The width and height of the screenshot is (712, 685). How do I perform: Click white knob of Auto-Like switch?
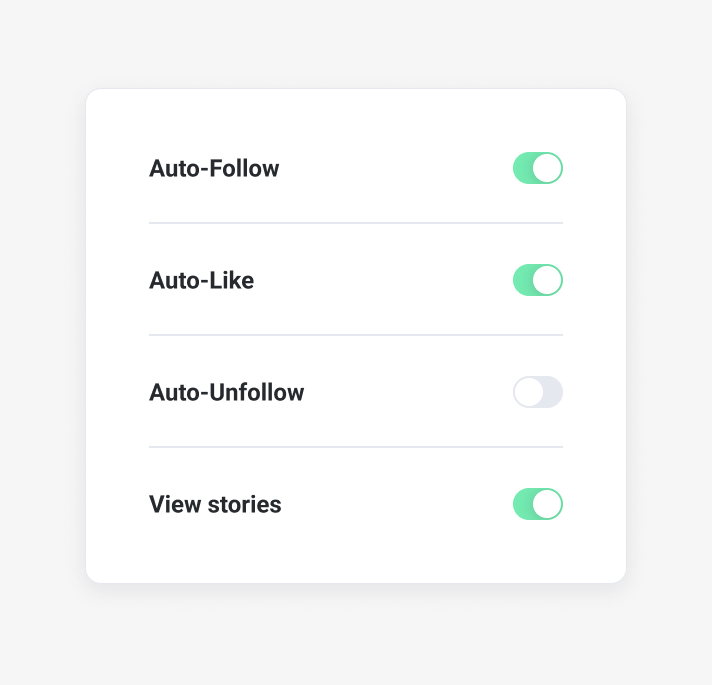coord(547,280)
